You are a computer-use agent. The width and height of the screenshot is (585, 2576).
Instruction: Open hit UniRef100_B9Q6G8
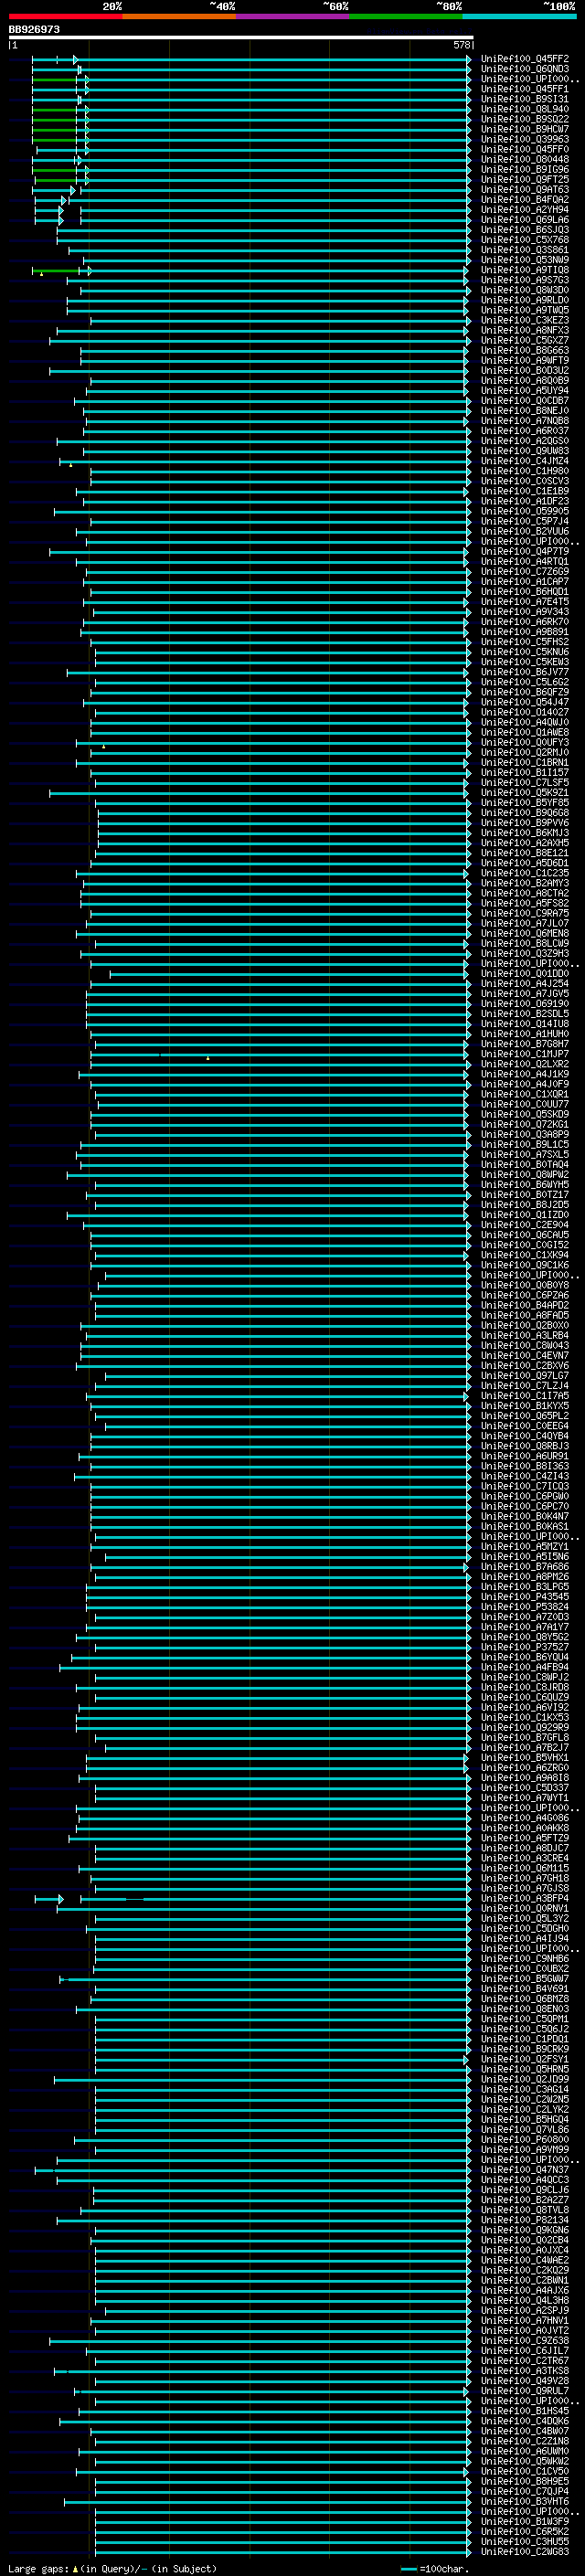[x=525, y=812]
